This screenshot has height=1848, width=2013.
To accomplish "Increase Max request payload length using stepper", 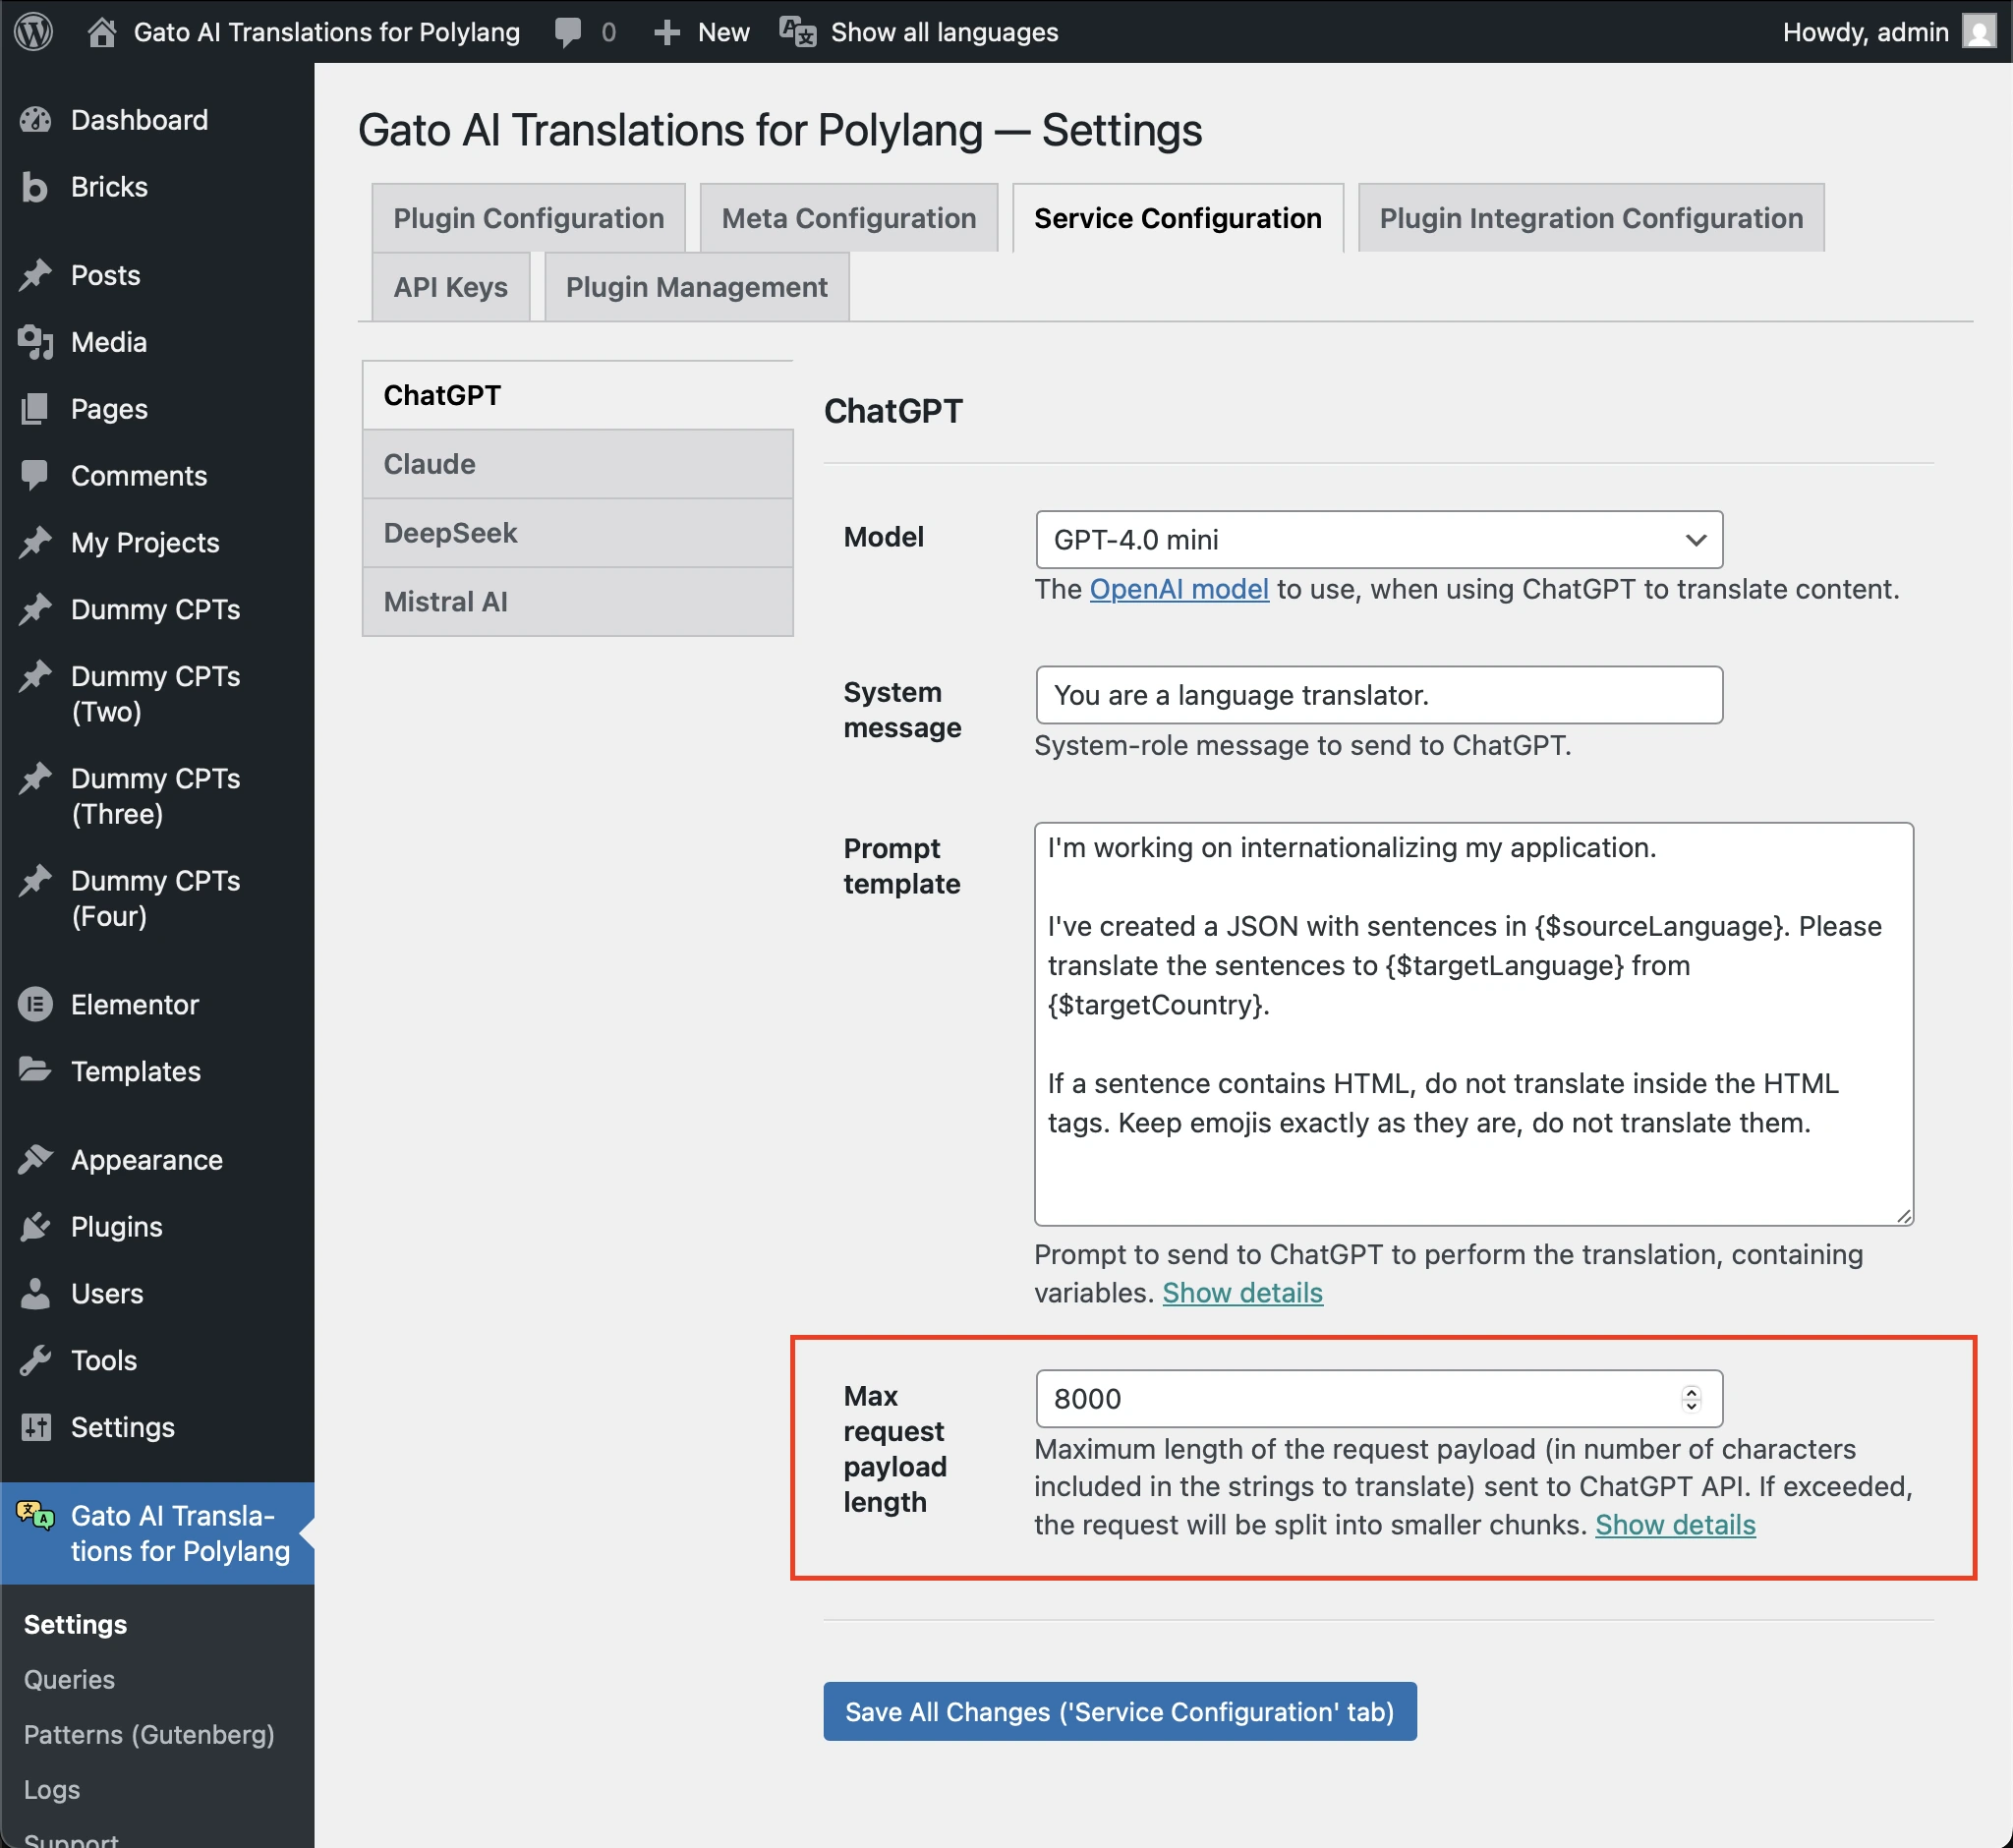I will pyautogui.click(x=1690, y=1392).
